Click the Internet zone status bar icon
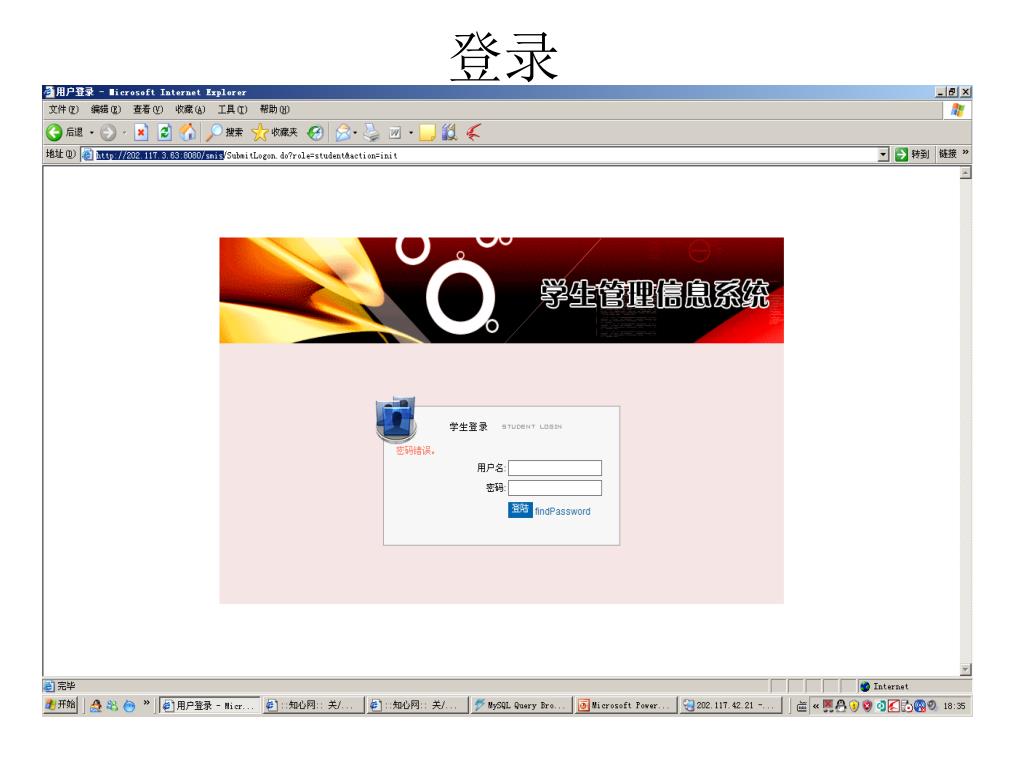The height and width of the screenshot is (768, 1024). click(x=865, y=686)
